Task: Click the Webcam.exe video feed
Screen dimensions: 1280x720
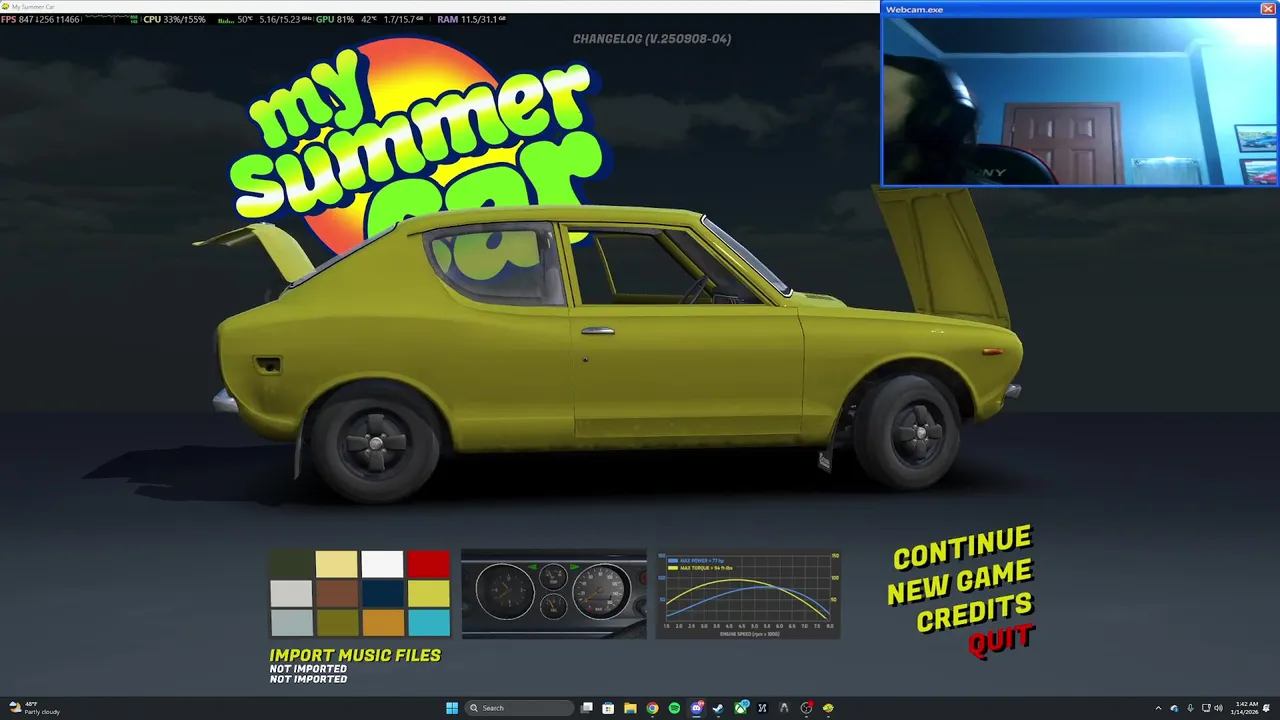Action: (1079, 101)
